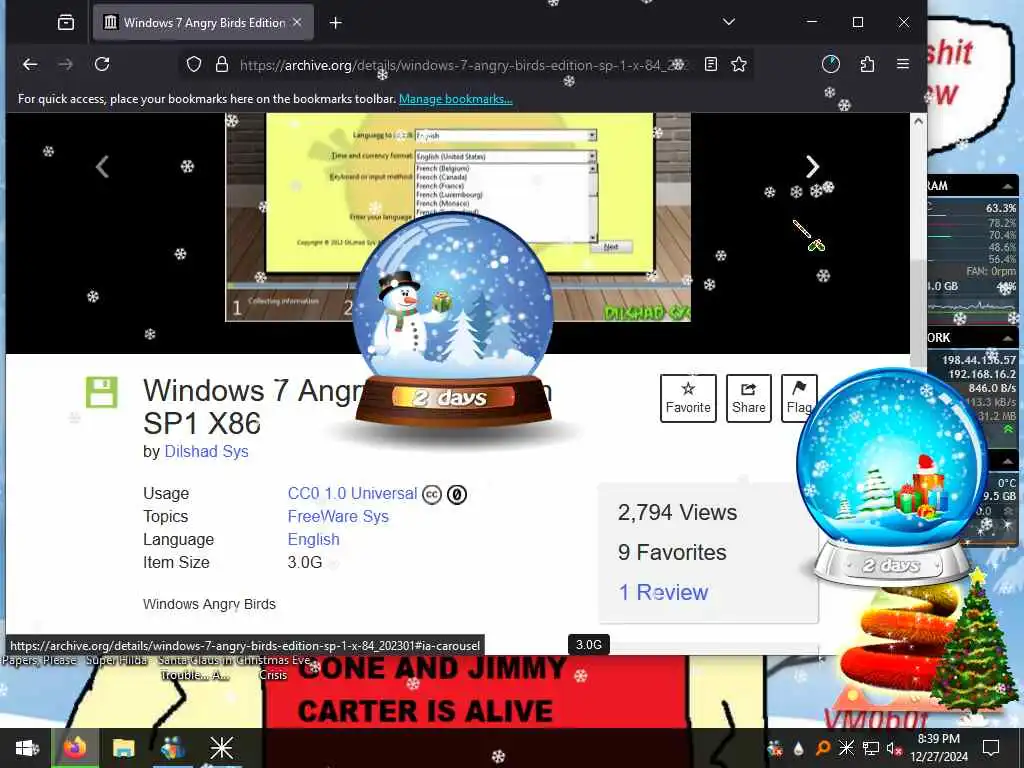Viewport: 1024px width, 768px height.
Task: Go back to the previous page
Action: (x=30, y=64)
